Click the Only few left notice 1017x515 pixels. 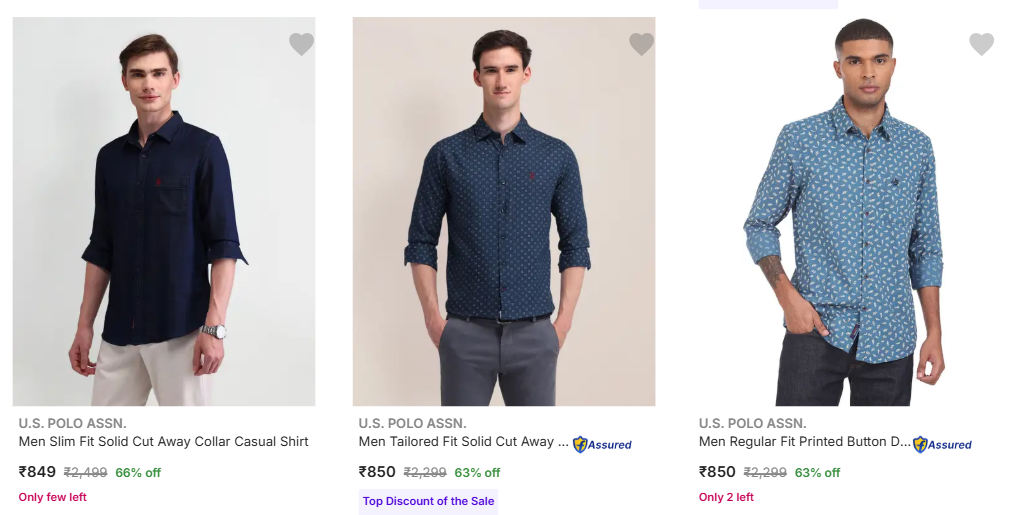(52, 497)
